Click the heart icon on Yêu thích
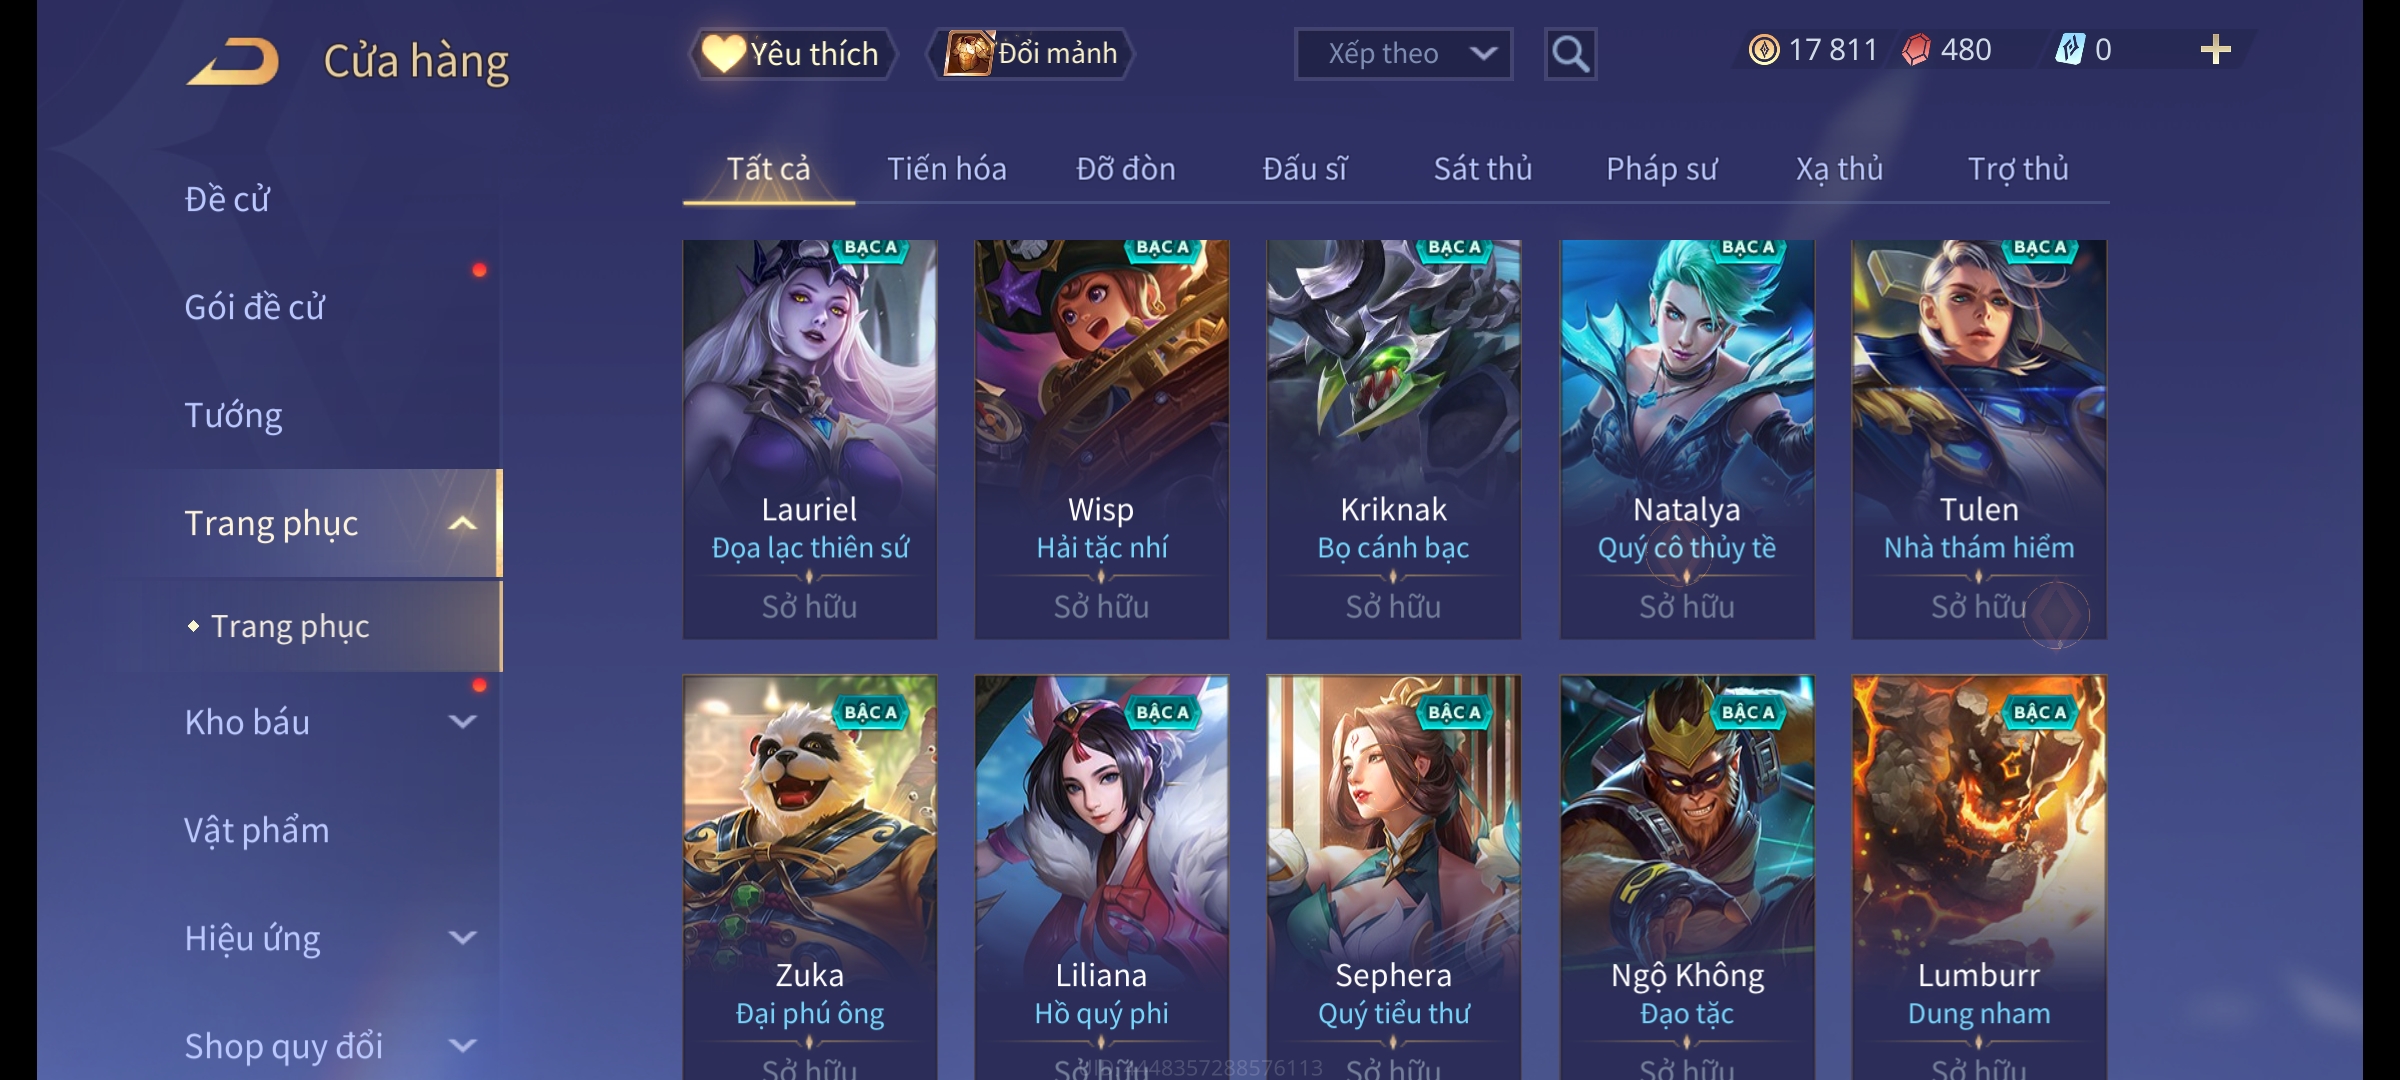Screen dimensions: 2400x1080 (723, 53)
